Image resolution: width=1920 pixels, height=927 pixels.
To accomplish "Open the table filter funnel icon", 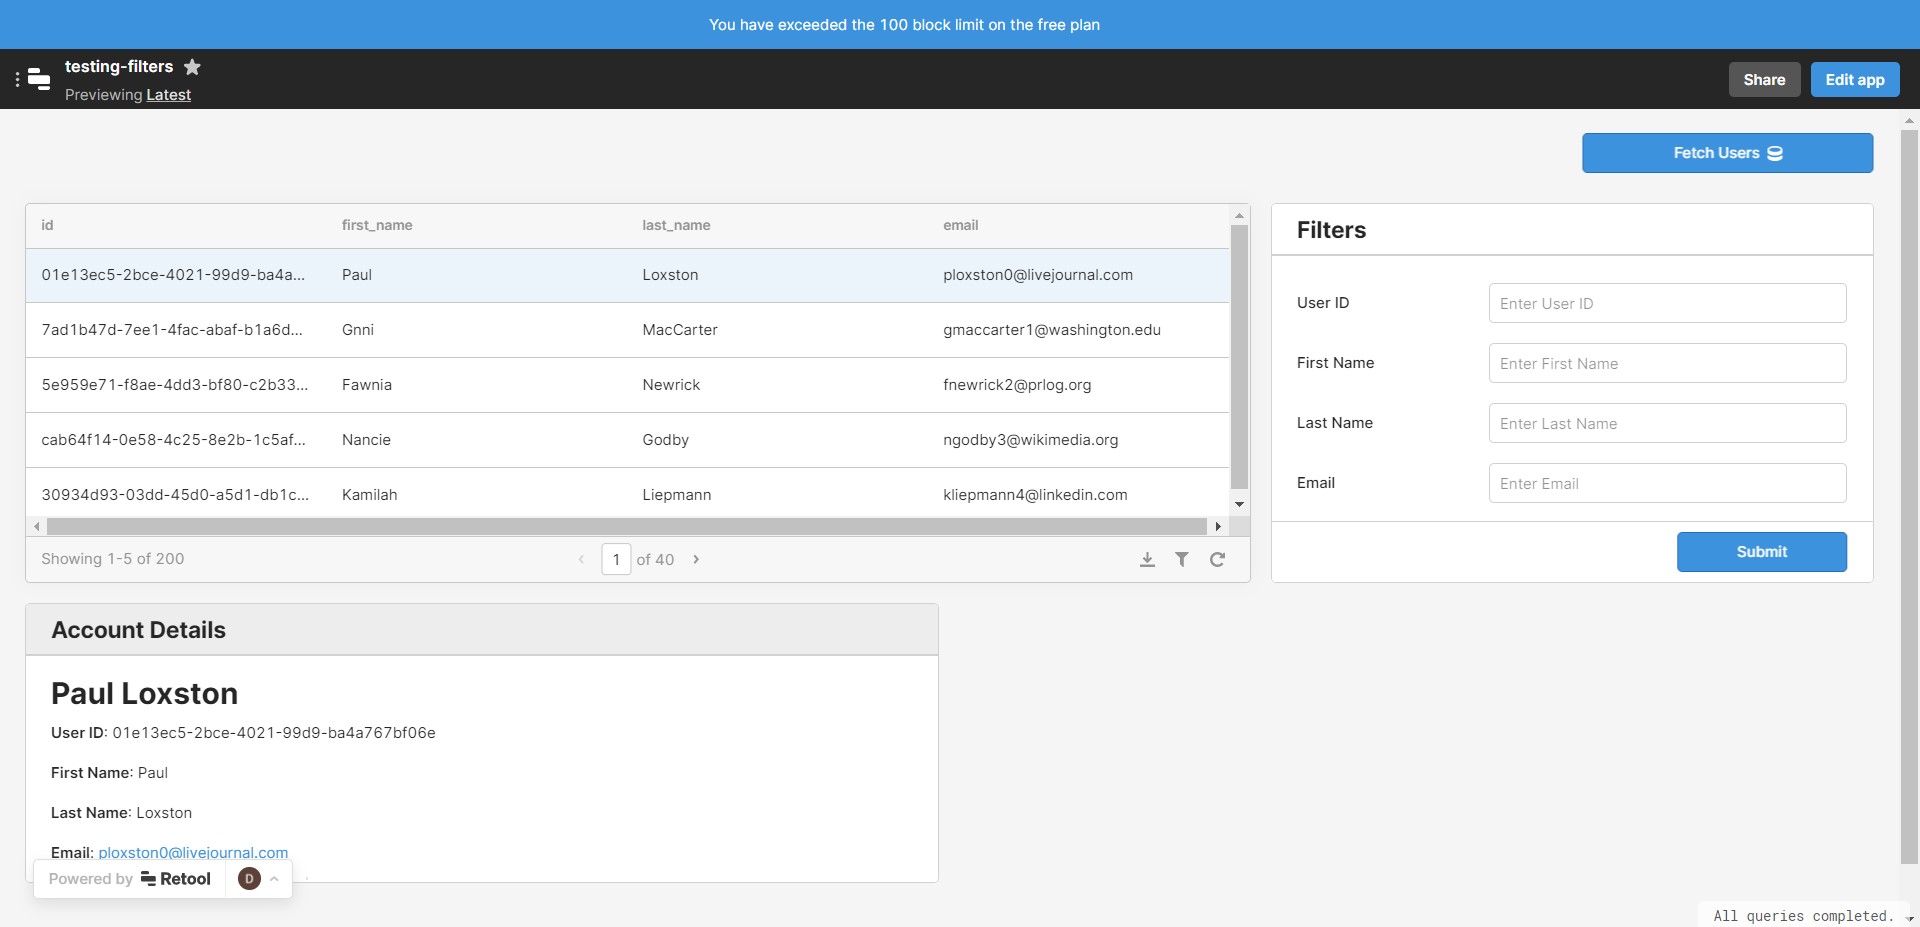I will 1182,560.
